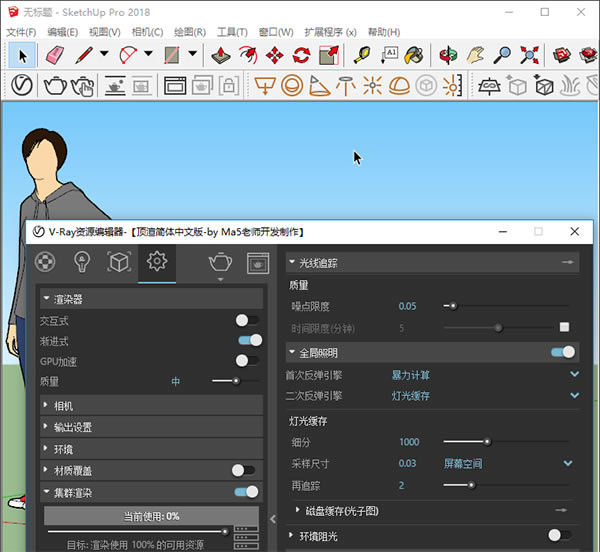600x552 pixels.
Task: Add a V-Ray omni light
Action: [x=372, y=85]
